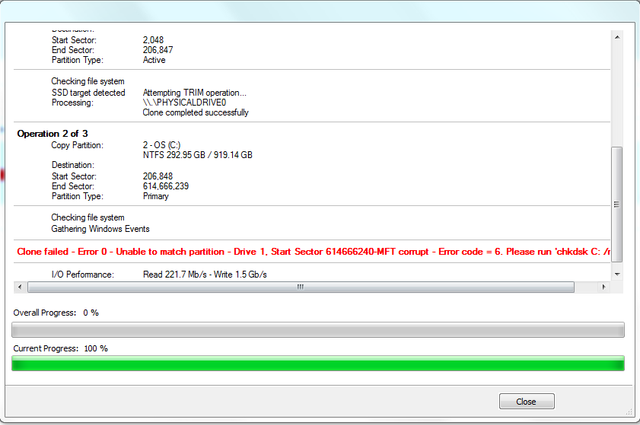Click the 'I/O Performance:' label

click(x=83, y=274)
